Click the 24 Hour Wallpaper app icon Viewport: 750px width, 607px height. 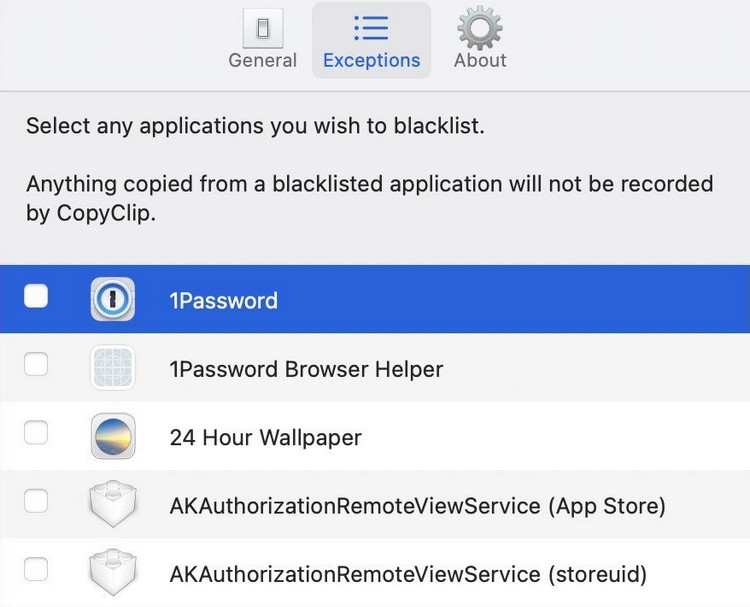click(112, 436)
